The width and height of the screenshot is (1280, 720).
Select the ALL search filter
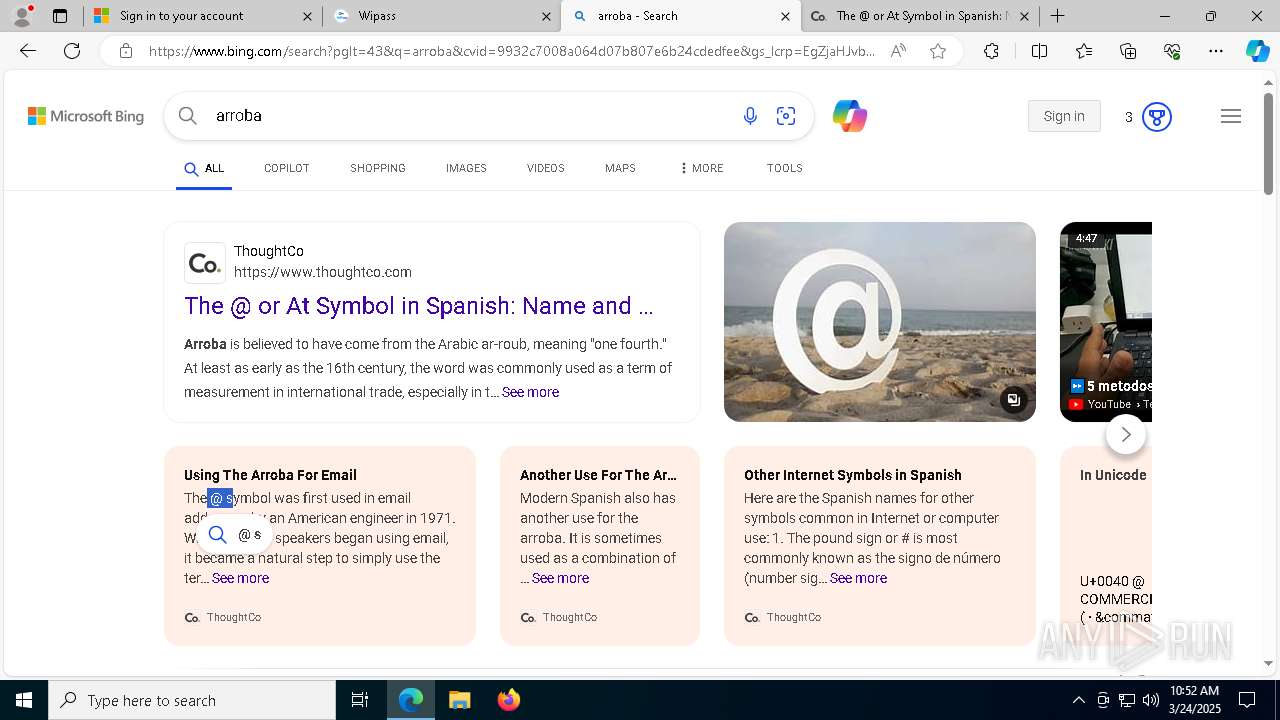point(204,169)
